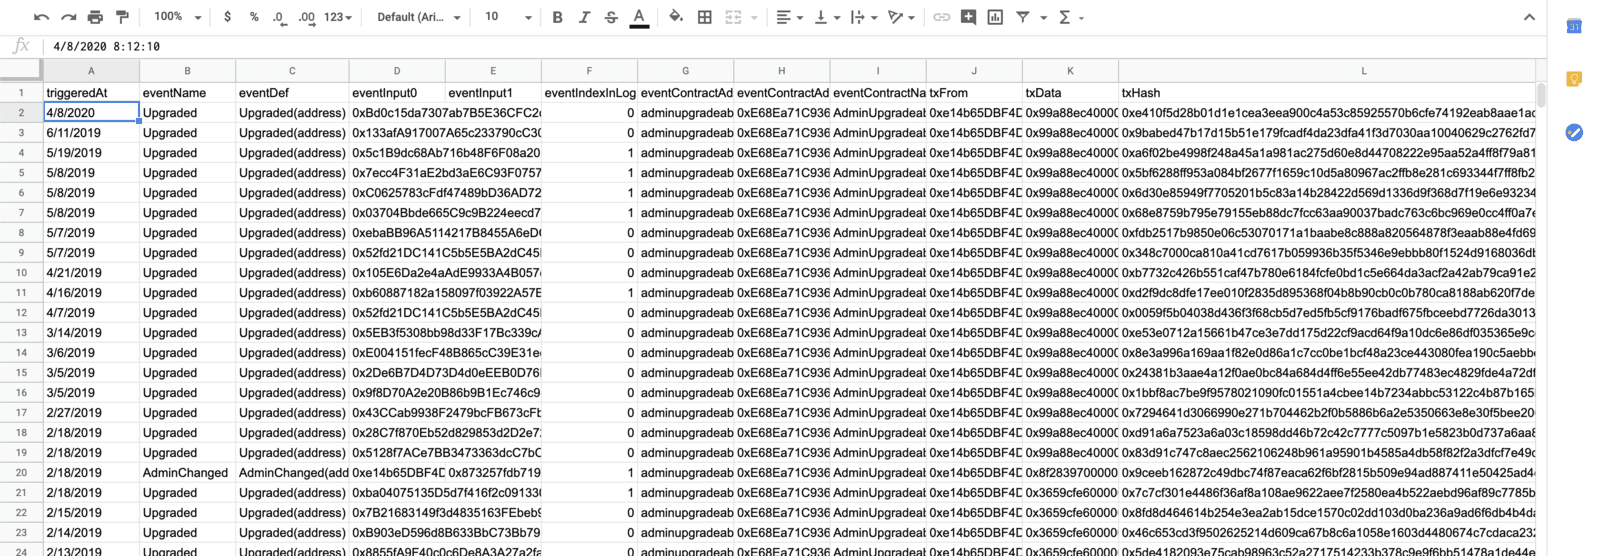Hide the menus with the chevron
The height and width of the screenshot is (556, 1600).
pos(1529,17)
